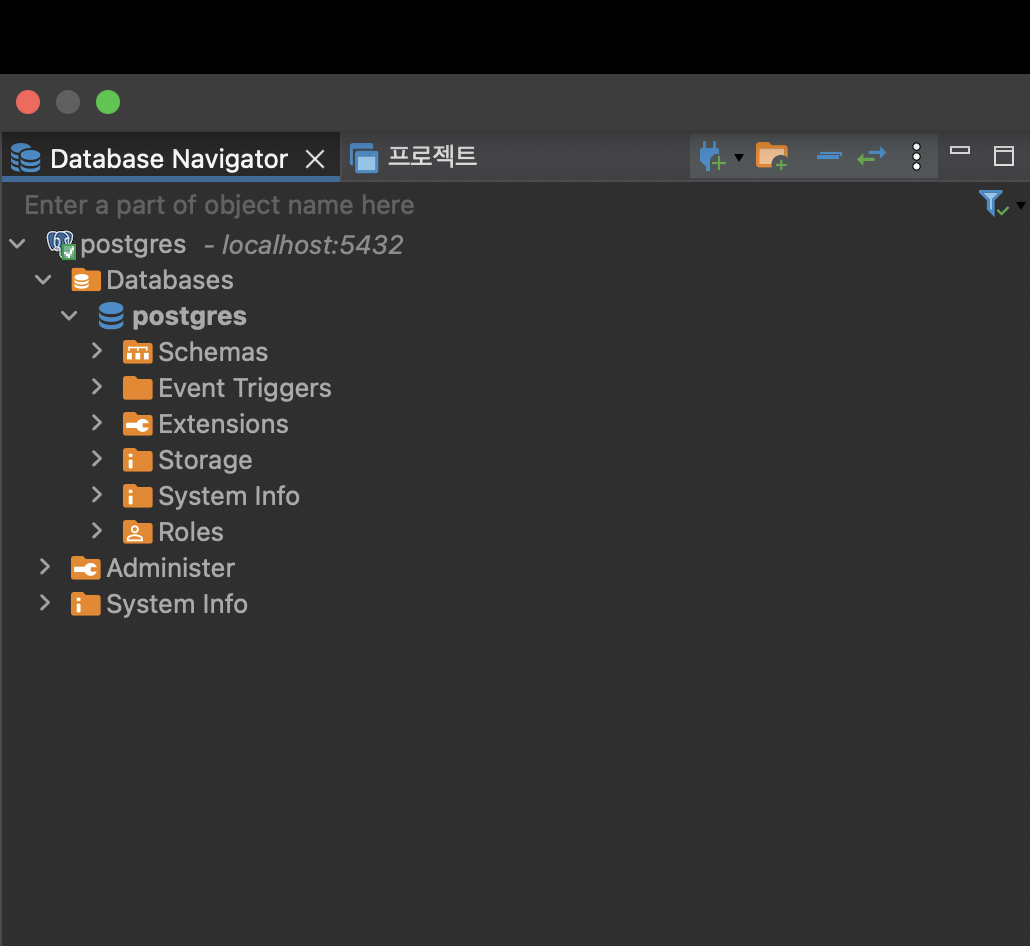Click the green window zoom button
This screenshot has height=946, width=1030.
pos(108,102)
